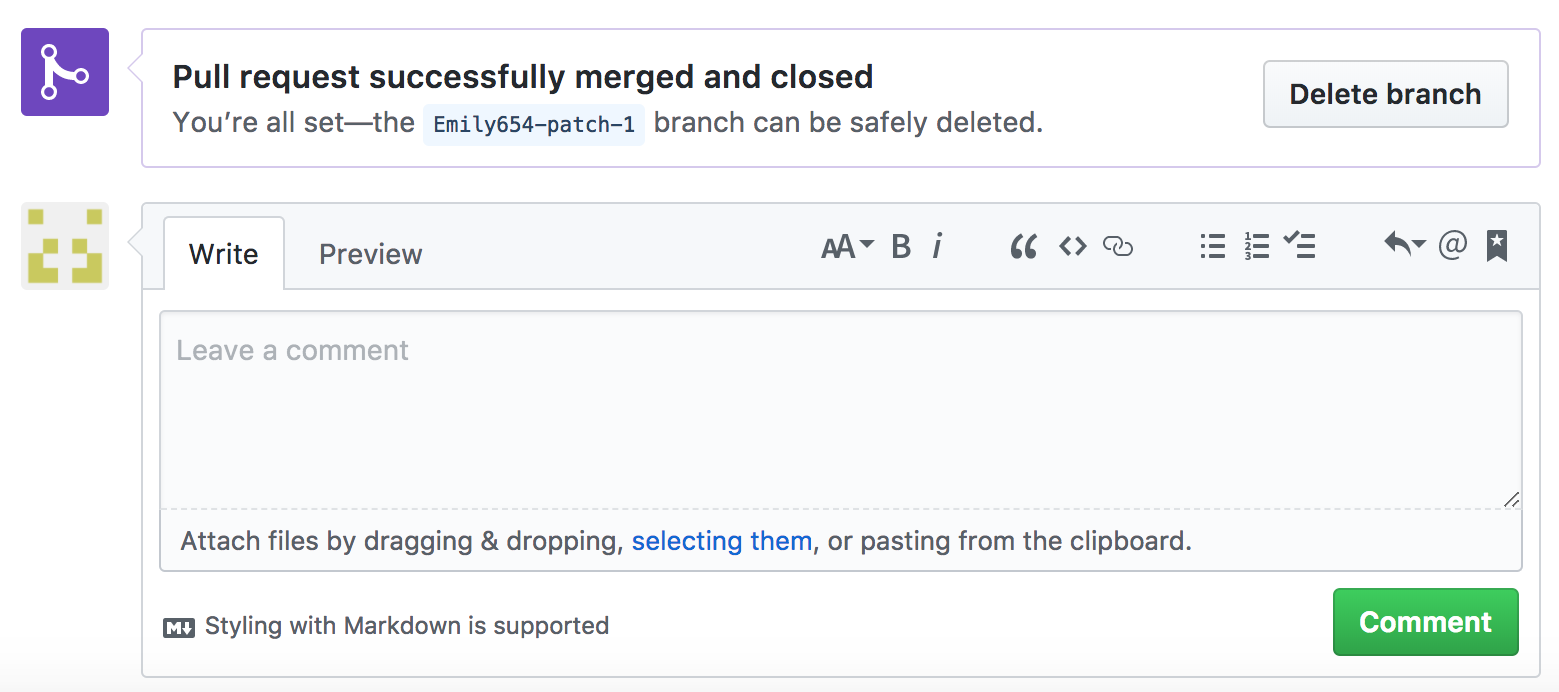Click the Markdown styling support icon
This screenshot has width=1559, height=692.
[x=178, y=626]
